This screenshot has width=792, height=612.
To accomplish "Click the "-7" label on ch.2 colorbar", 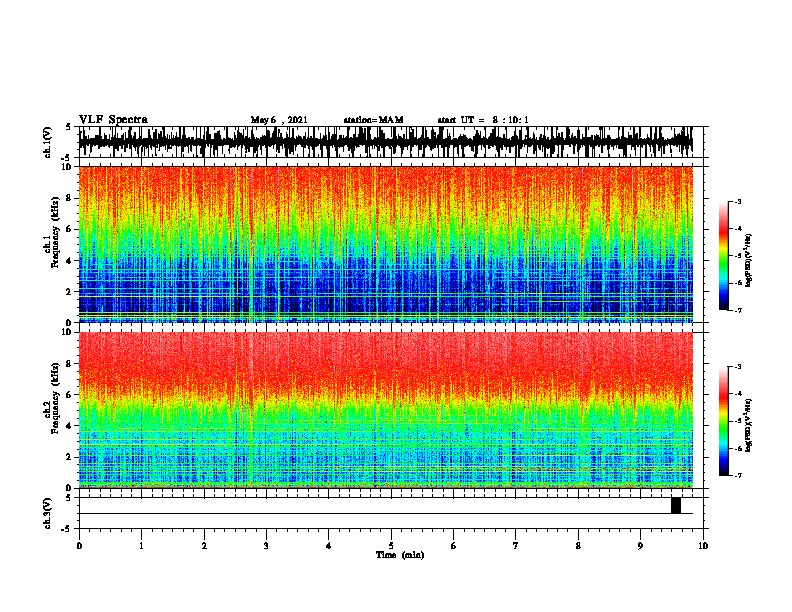I will coord(737,476).
